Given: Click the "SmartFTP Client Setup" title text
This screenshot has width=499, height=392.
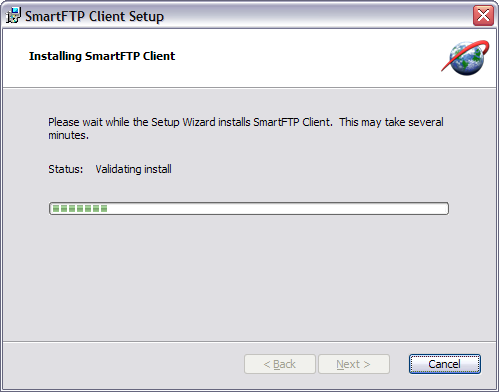Looking at the screenshot, I should coord(94,16).
